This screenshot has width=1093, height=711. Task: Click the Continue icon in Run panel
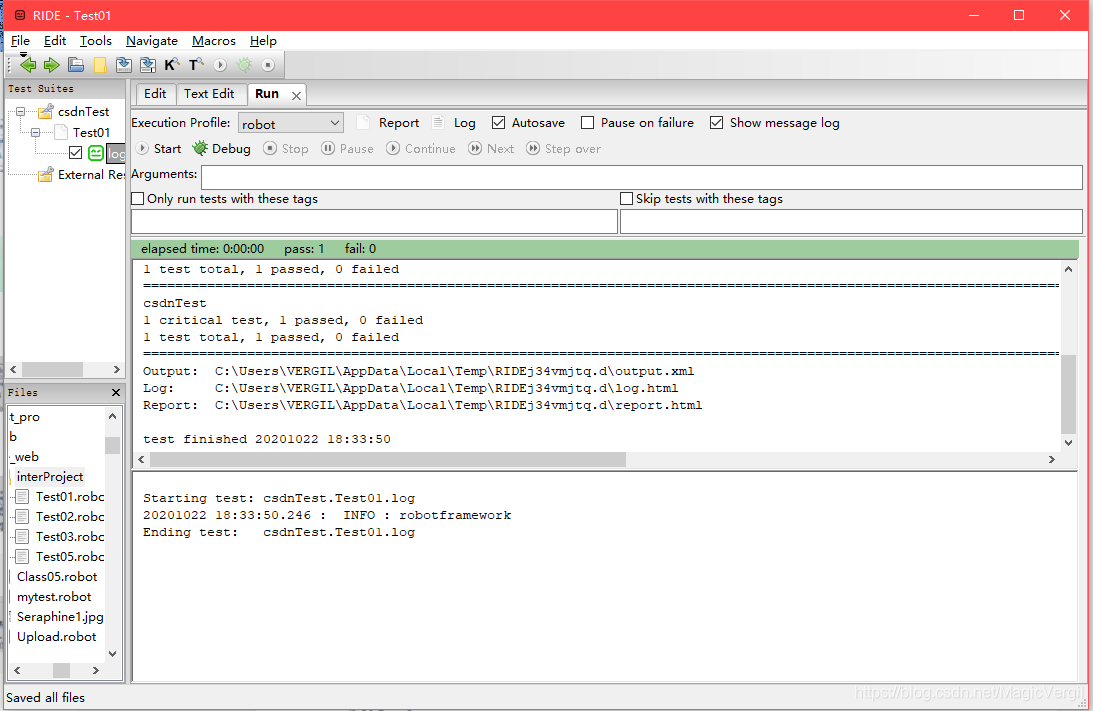393,148
